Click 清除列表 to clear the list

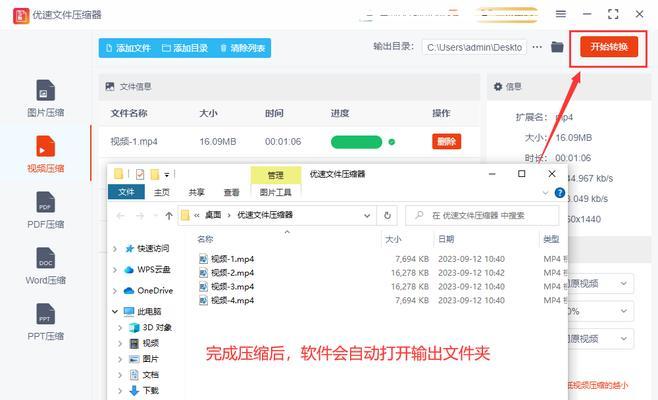[x=243, y=48]
